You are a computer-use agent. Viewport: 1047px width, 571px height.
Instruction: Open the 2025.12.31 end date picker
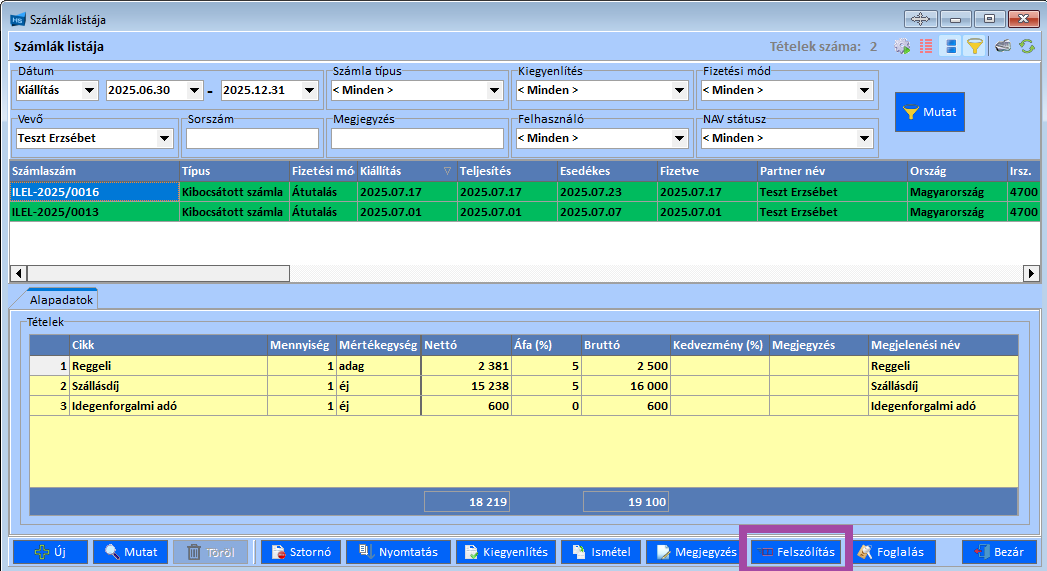point(309,90)
